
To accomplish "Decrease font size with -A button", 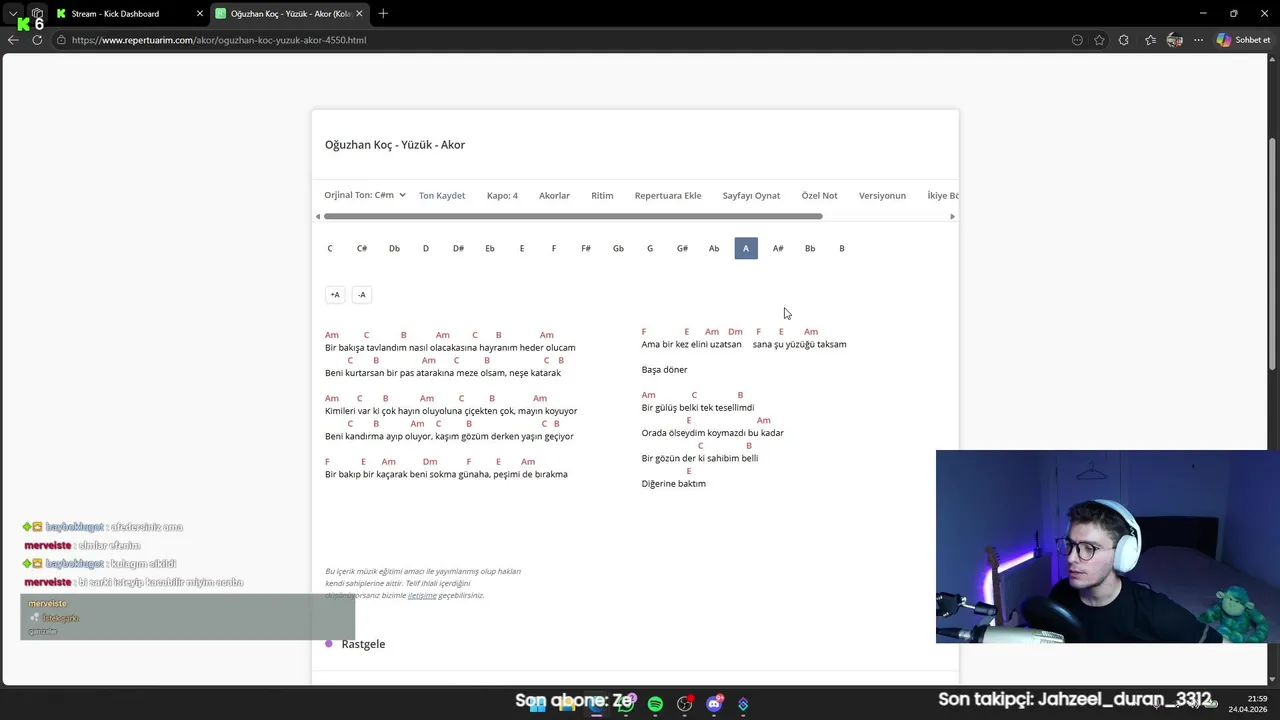I will 362,295.
